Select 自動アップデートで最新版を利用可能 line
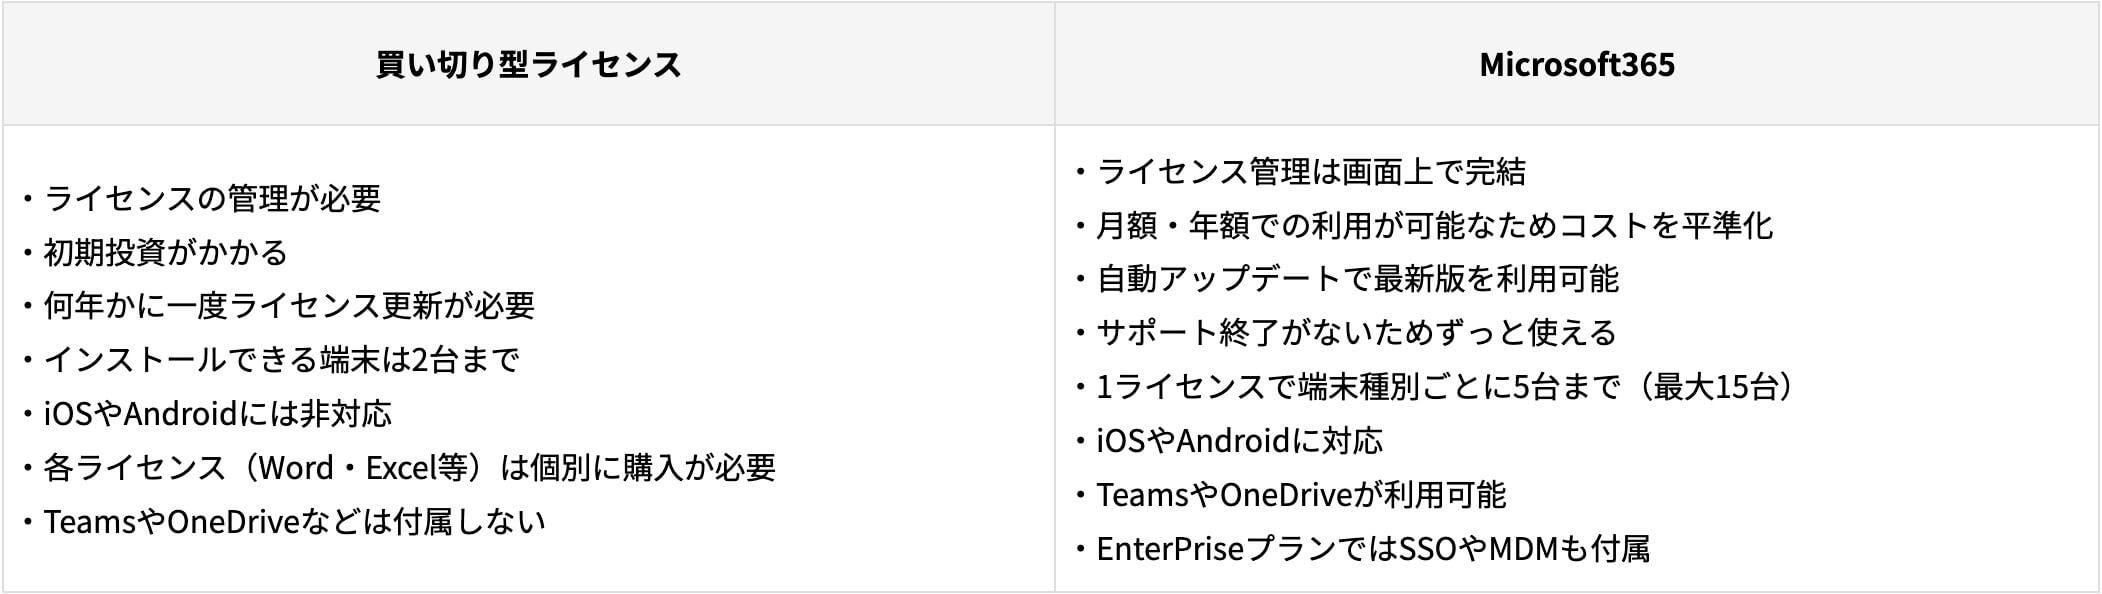2102x594 pixels. point(1357,279)
